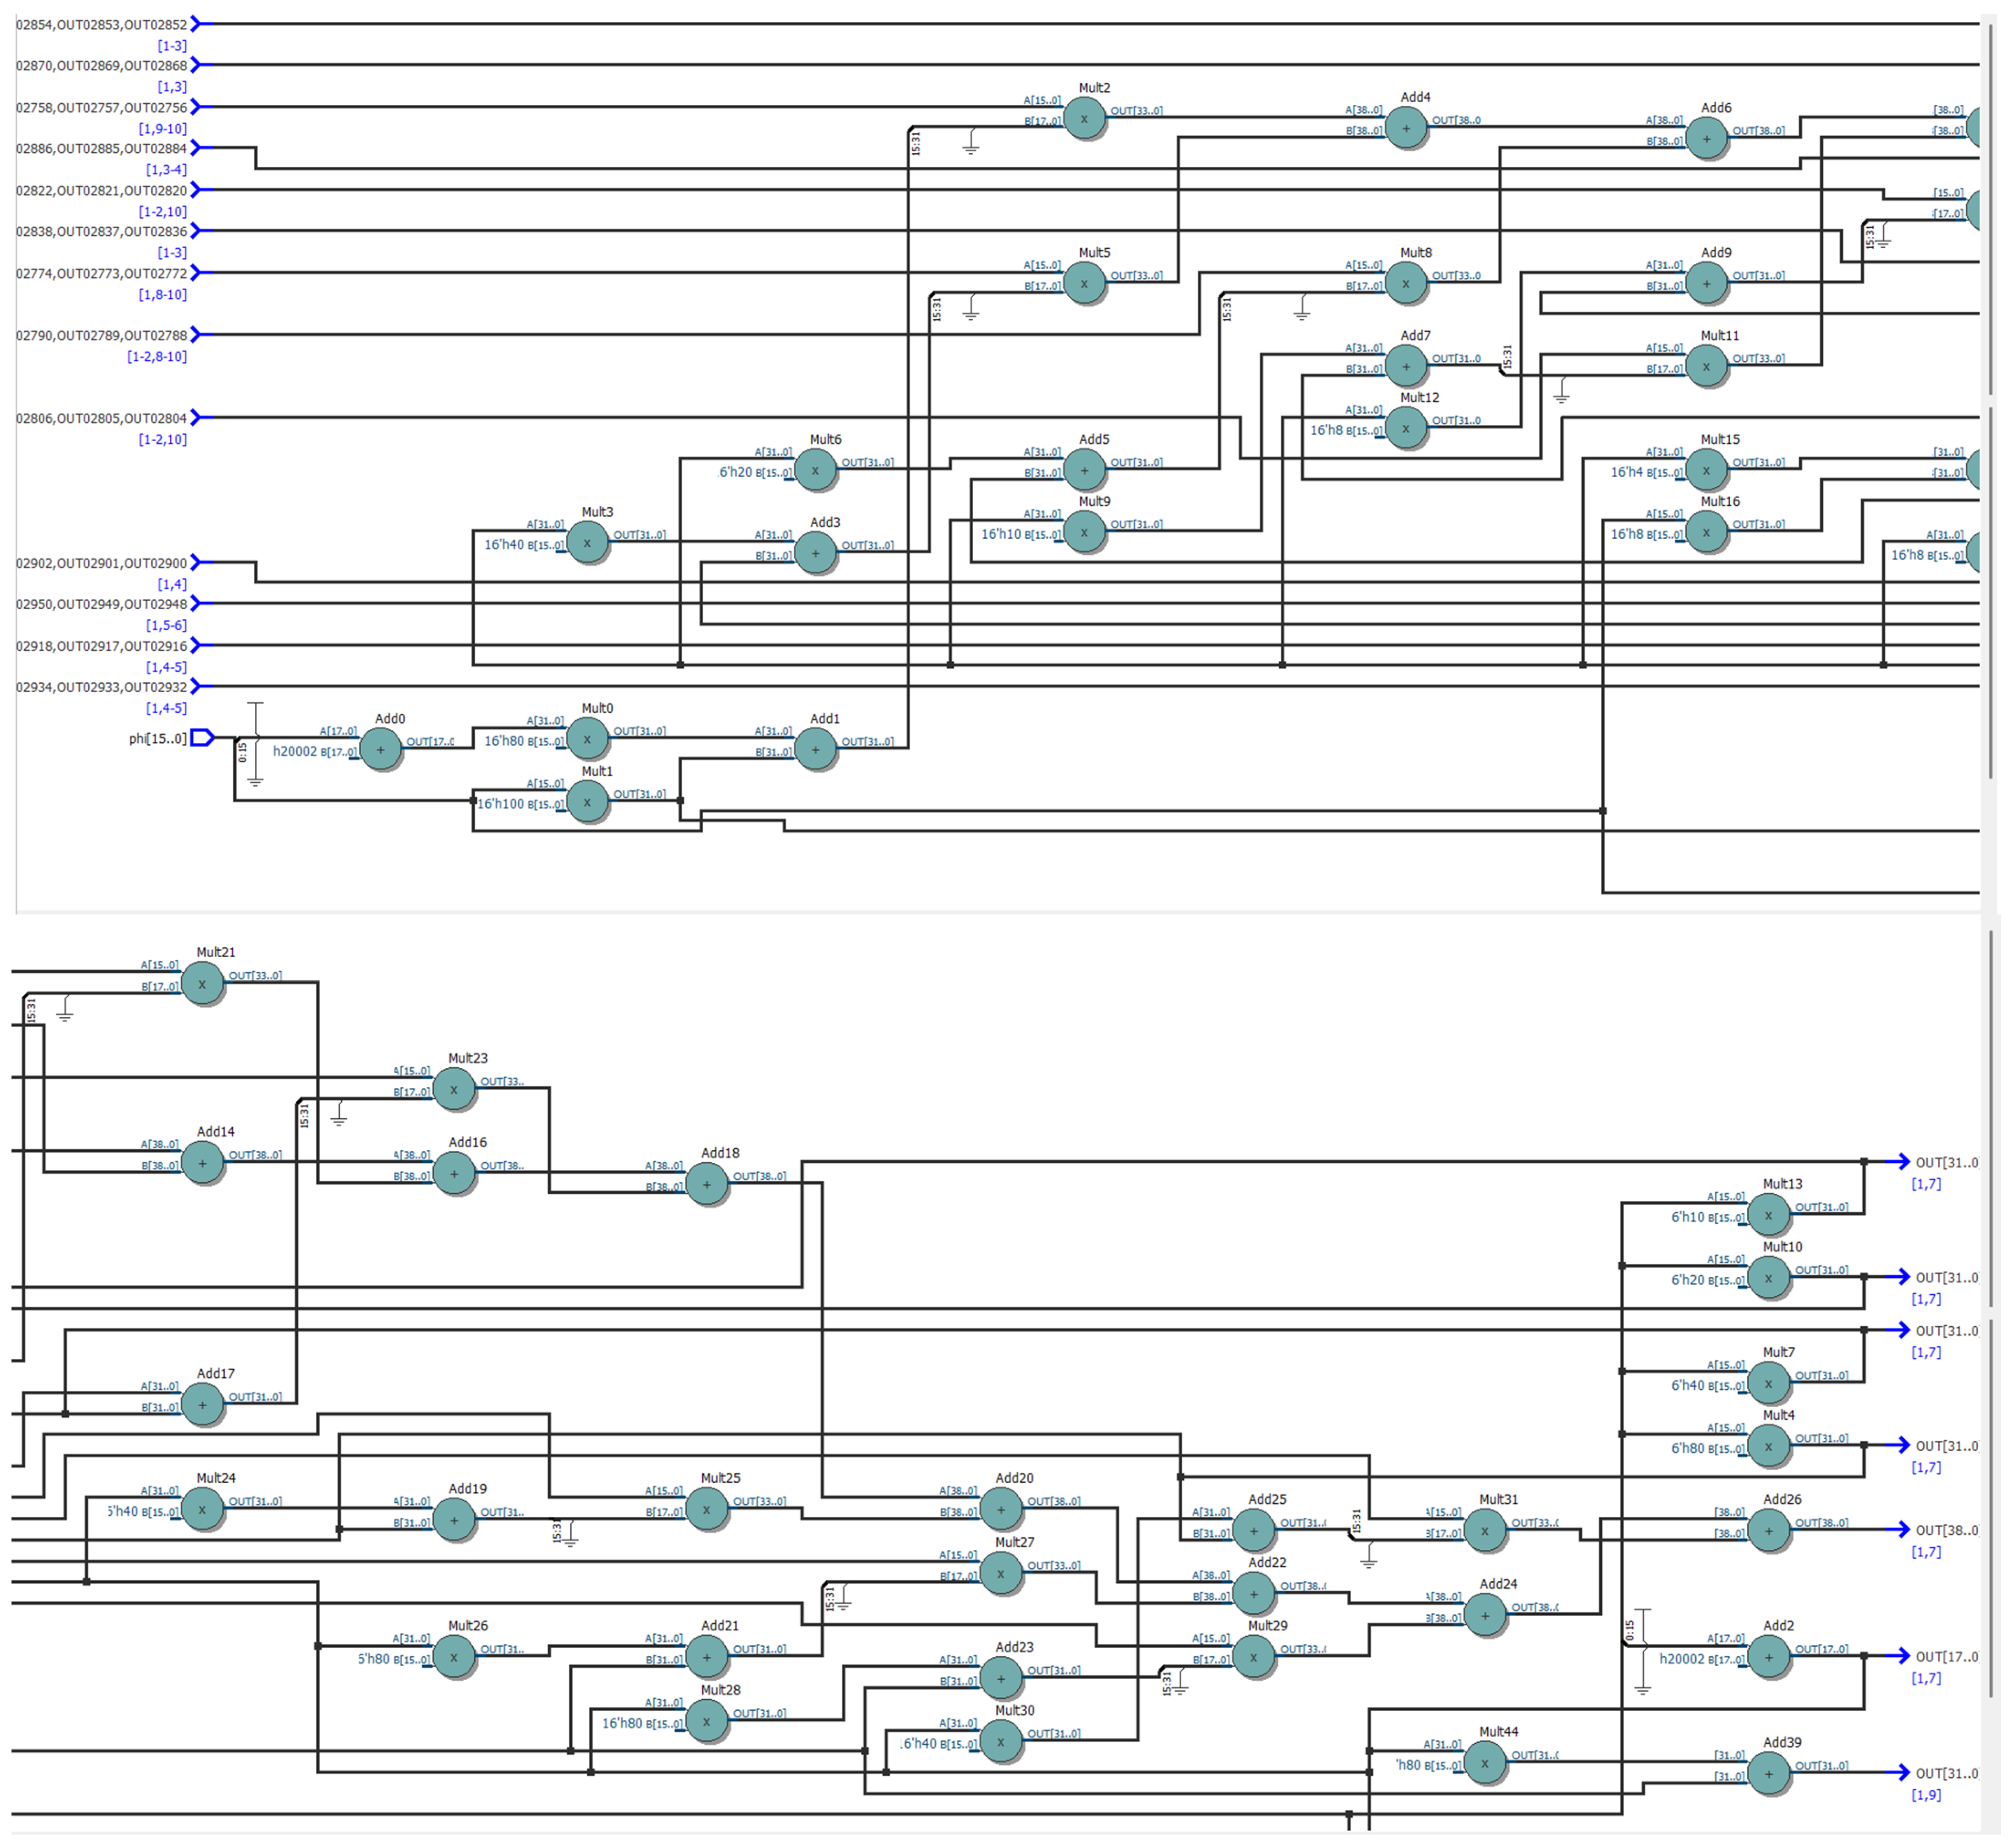
Task: Select the Add9 adder node
Action: [x=1707, y=284]
